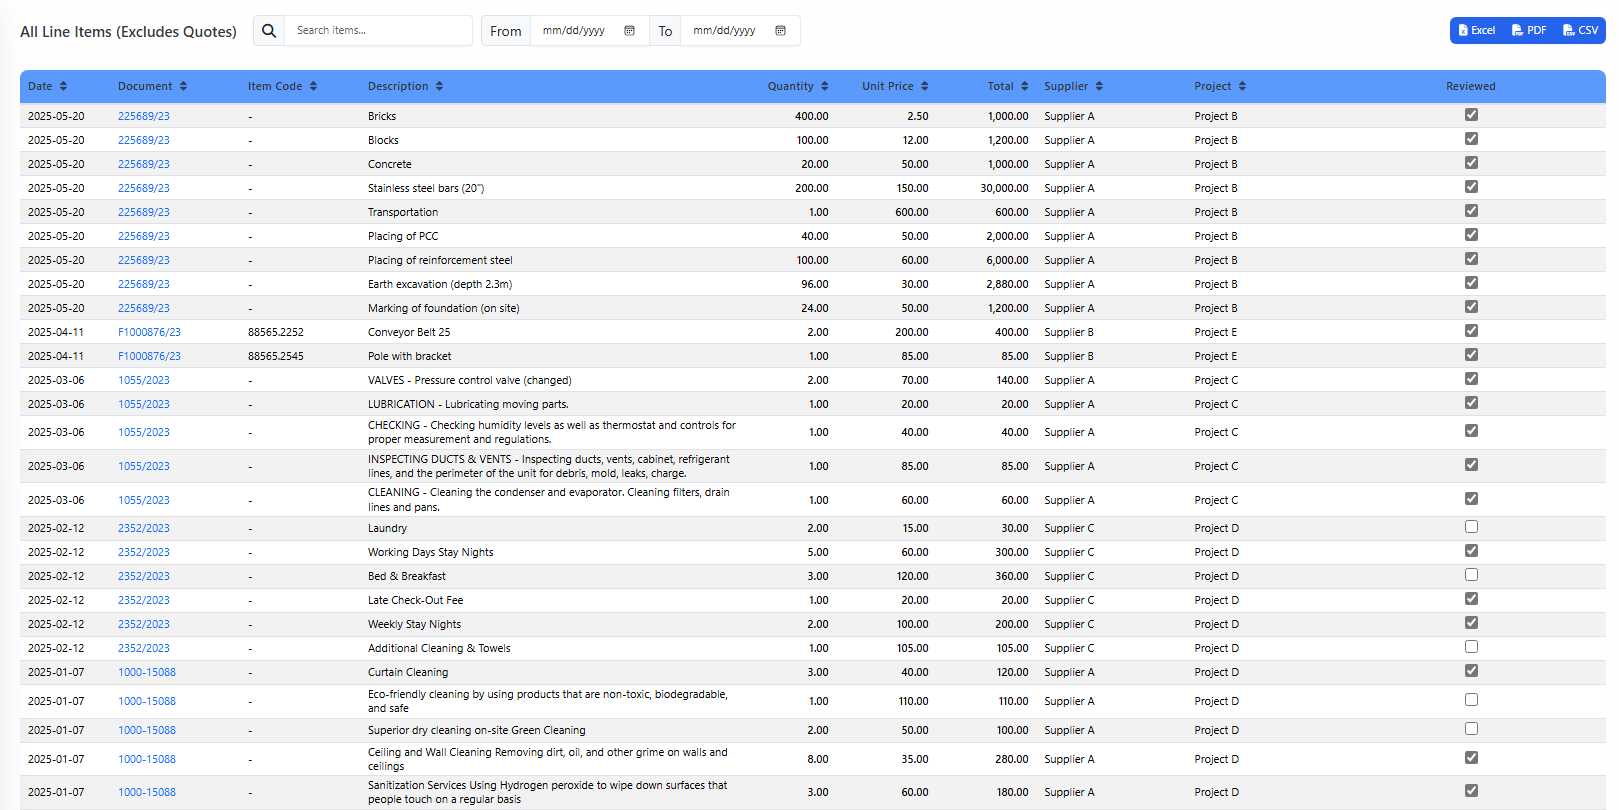Click the From date input field
Viewport: 1619px width, 810px height.
[589, 31]
